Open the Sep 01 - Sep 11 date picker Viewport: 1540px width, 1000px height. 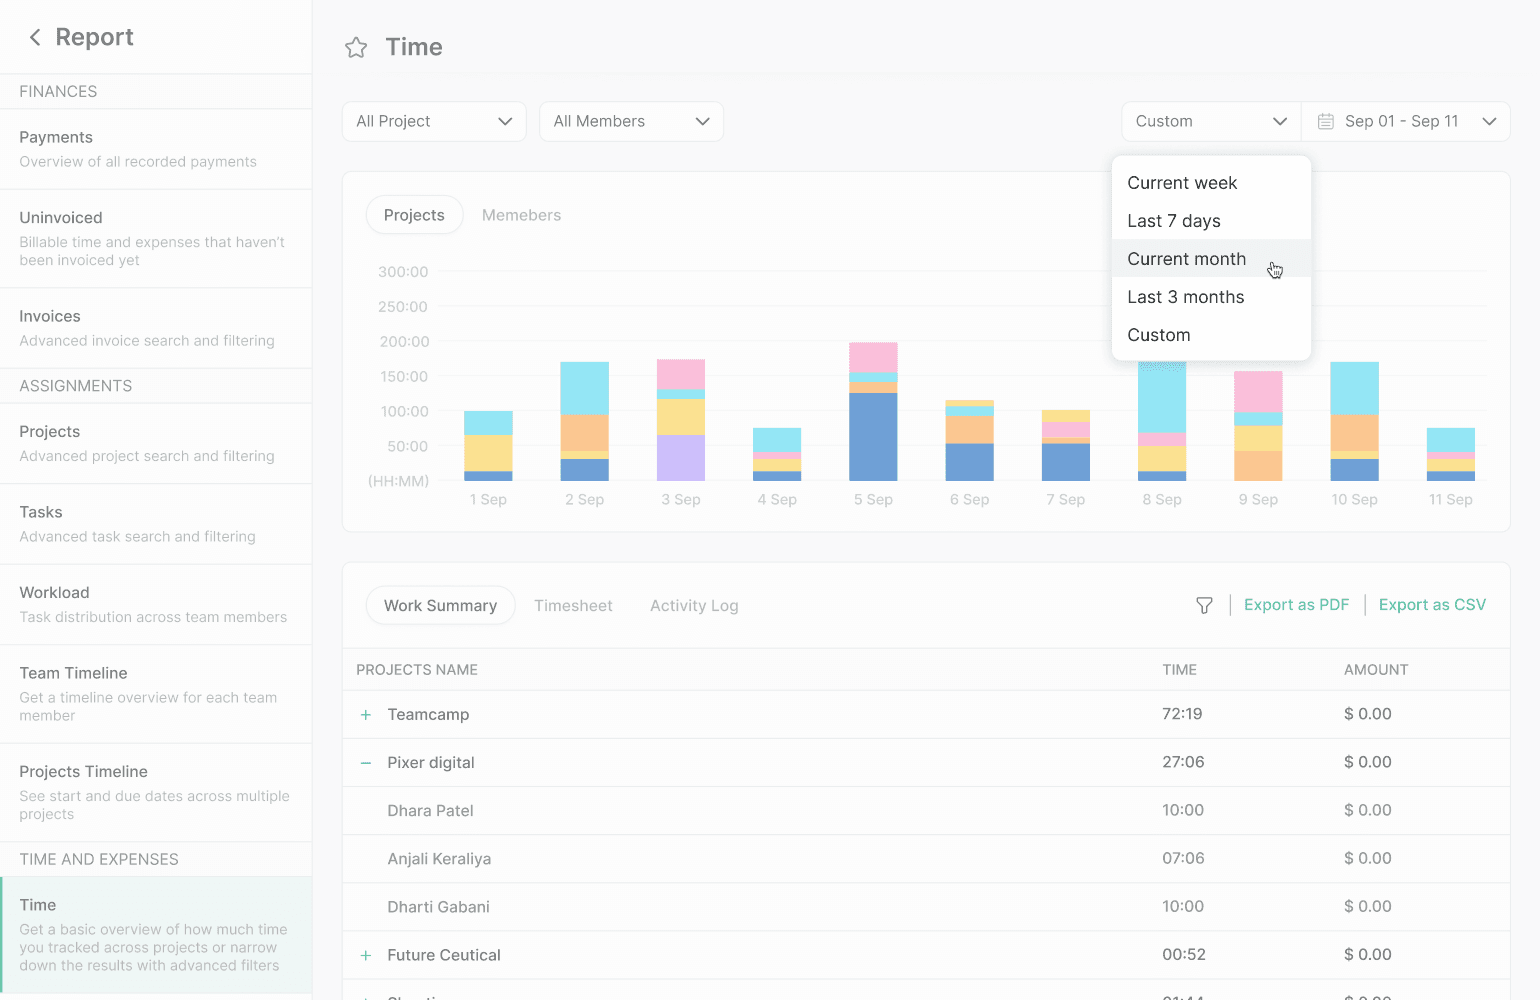1406,122
